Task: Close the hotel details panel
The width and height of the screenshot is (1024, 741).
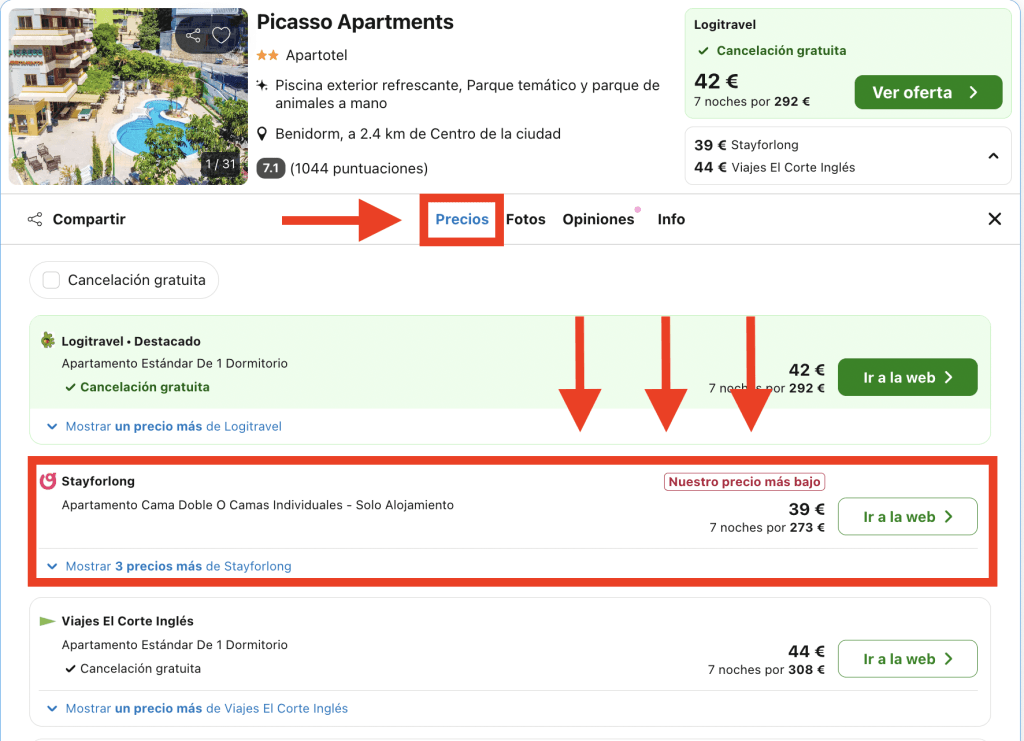Action: click(x=994, y=219)
